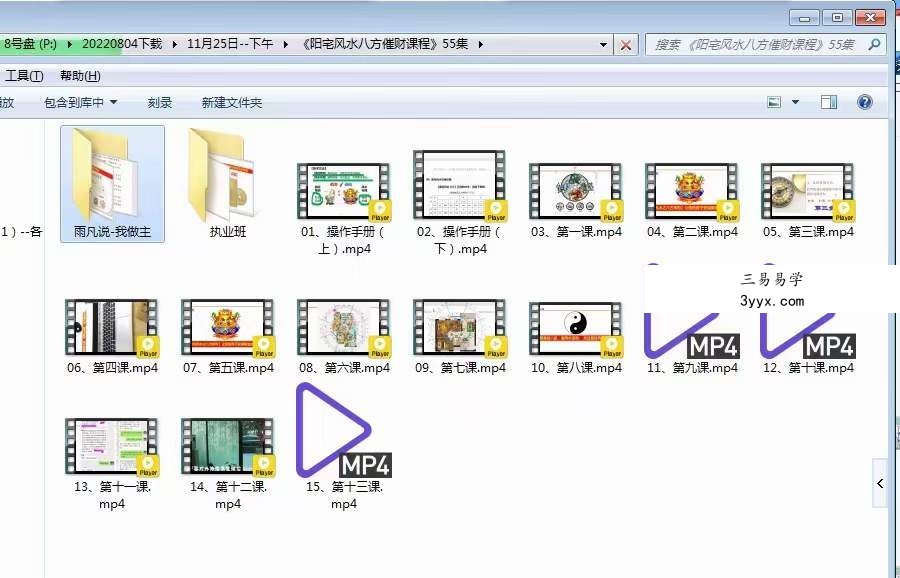Viewport: 900px width, 578px height.
Task: Select the 06、第四课.mp4 file thumbnail
Action: (112, 328)
